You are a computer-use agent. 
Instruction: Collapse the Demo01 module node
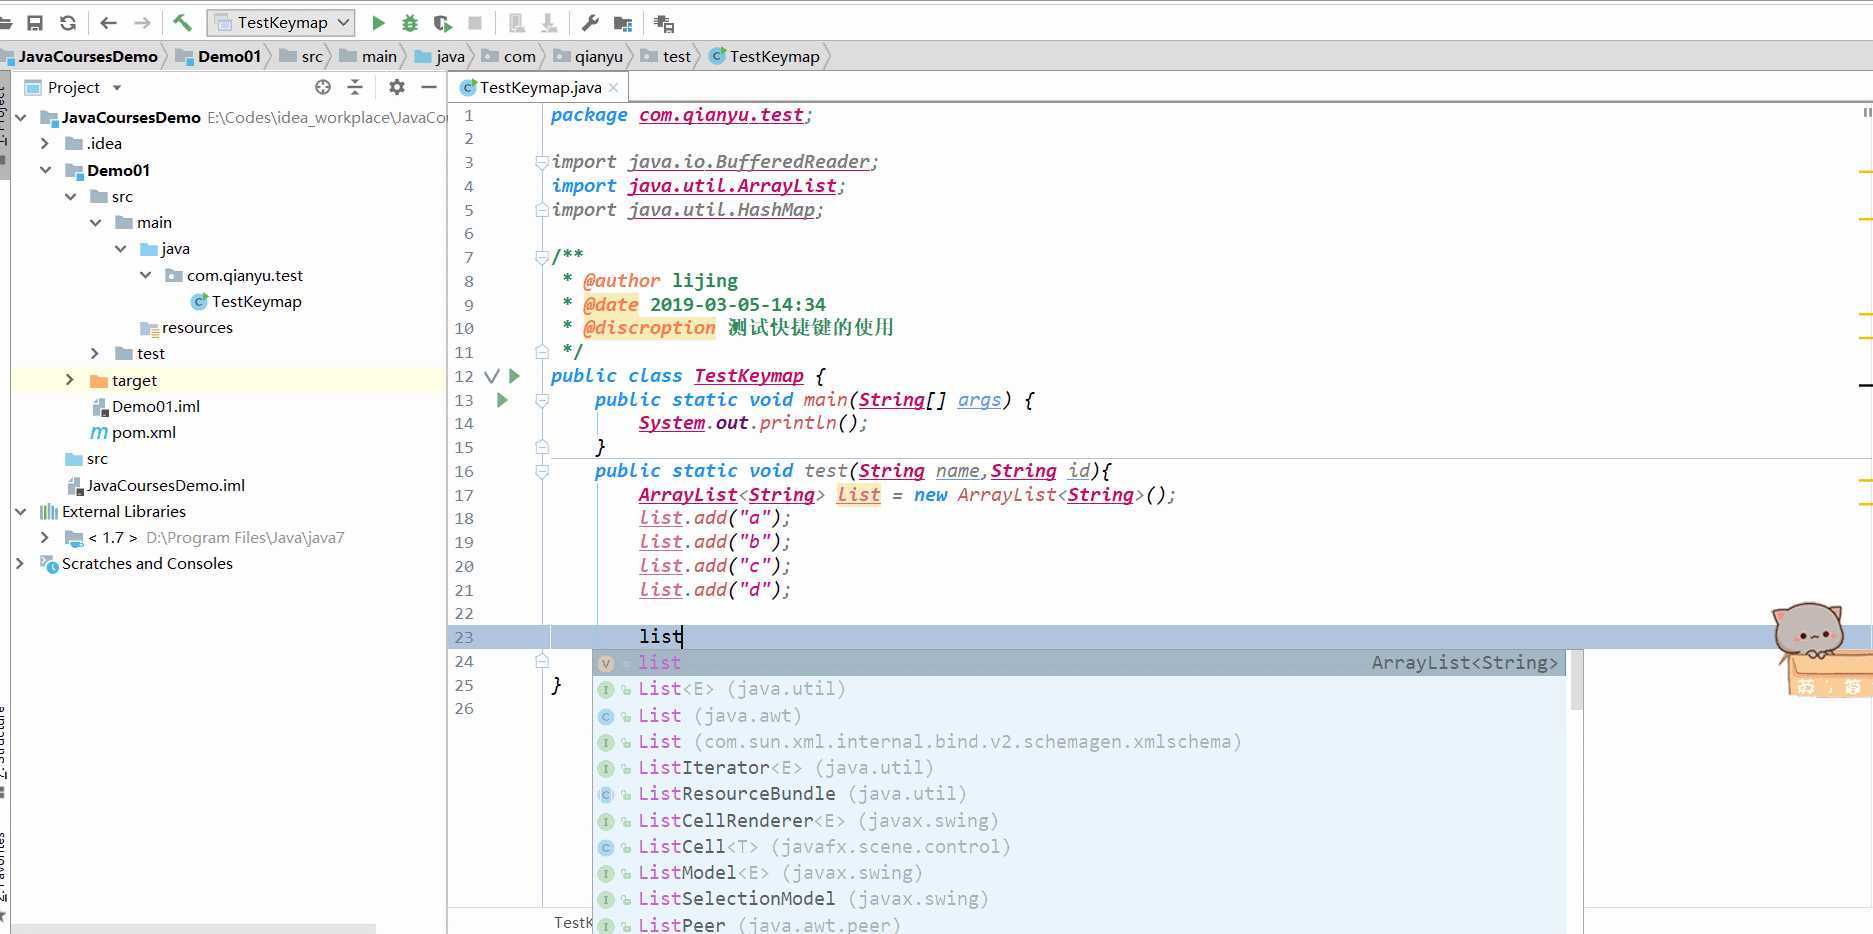pos(45,170)
